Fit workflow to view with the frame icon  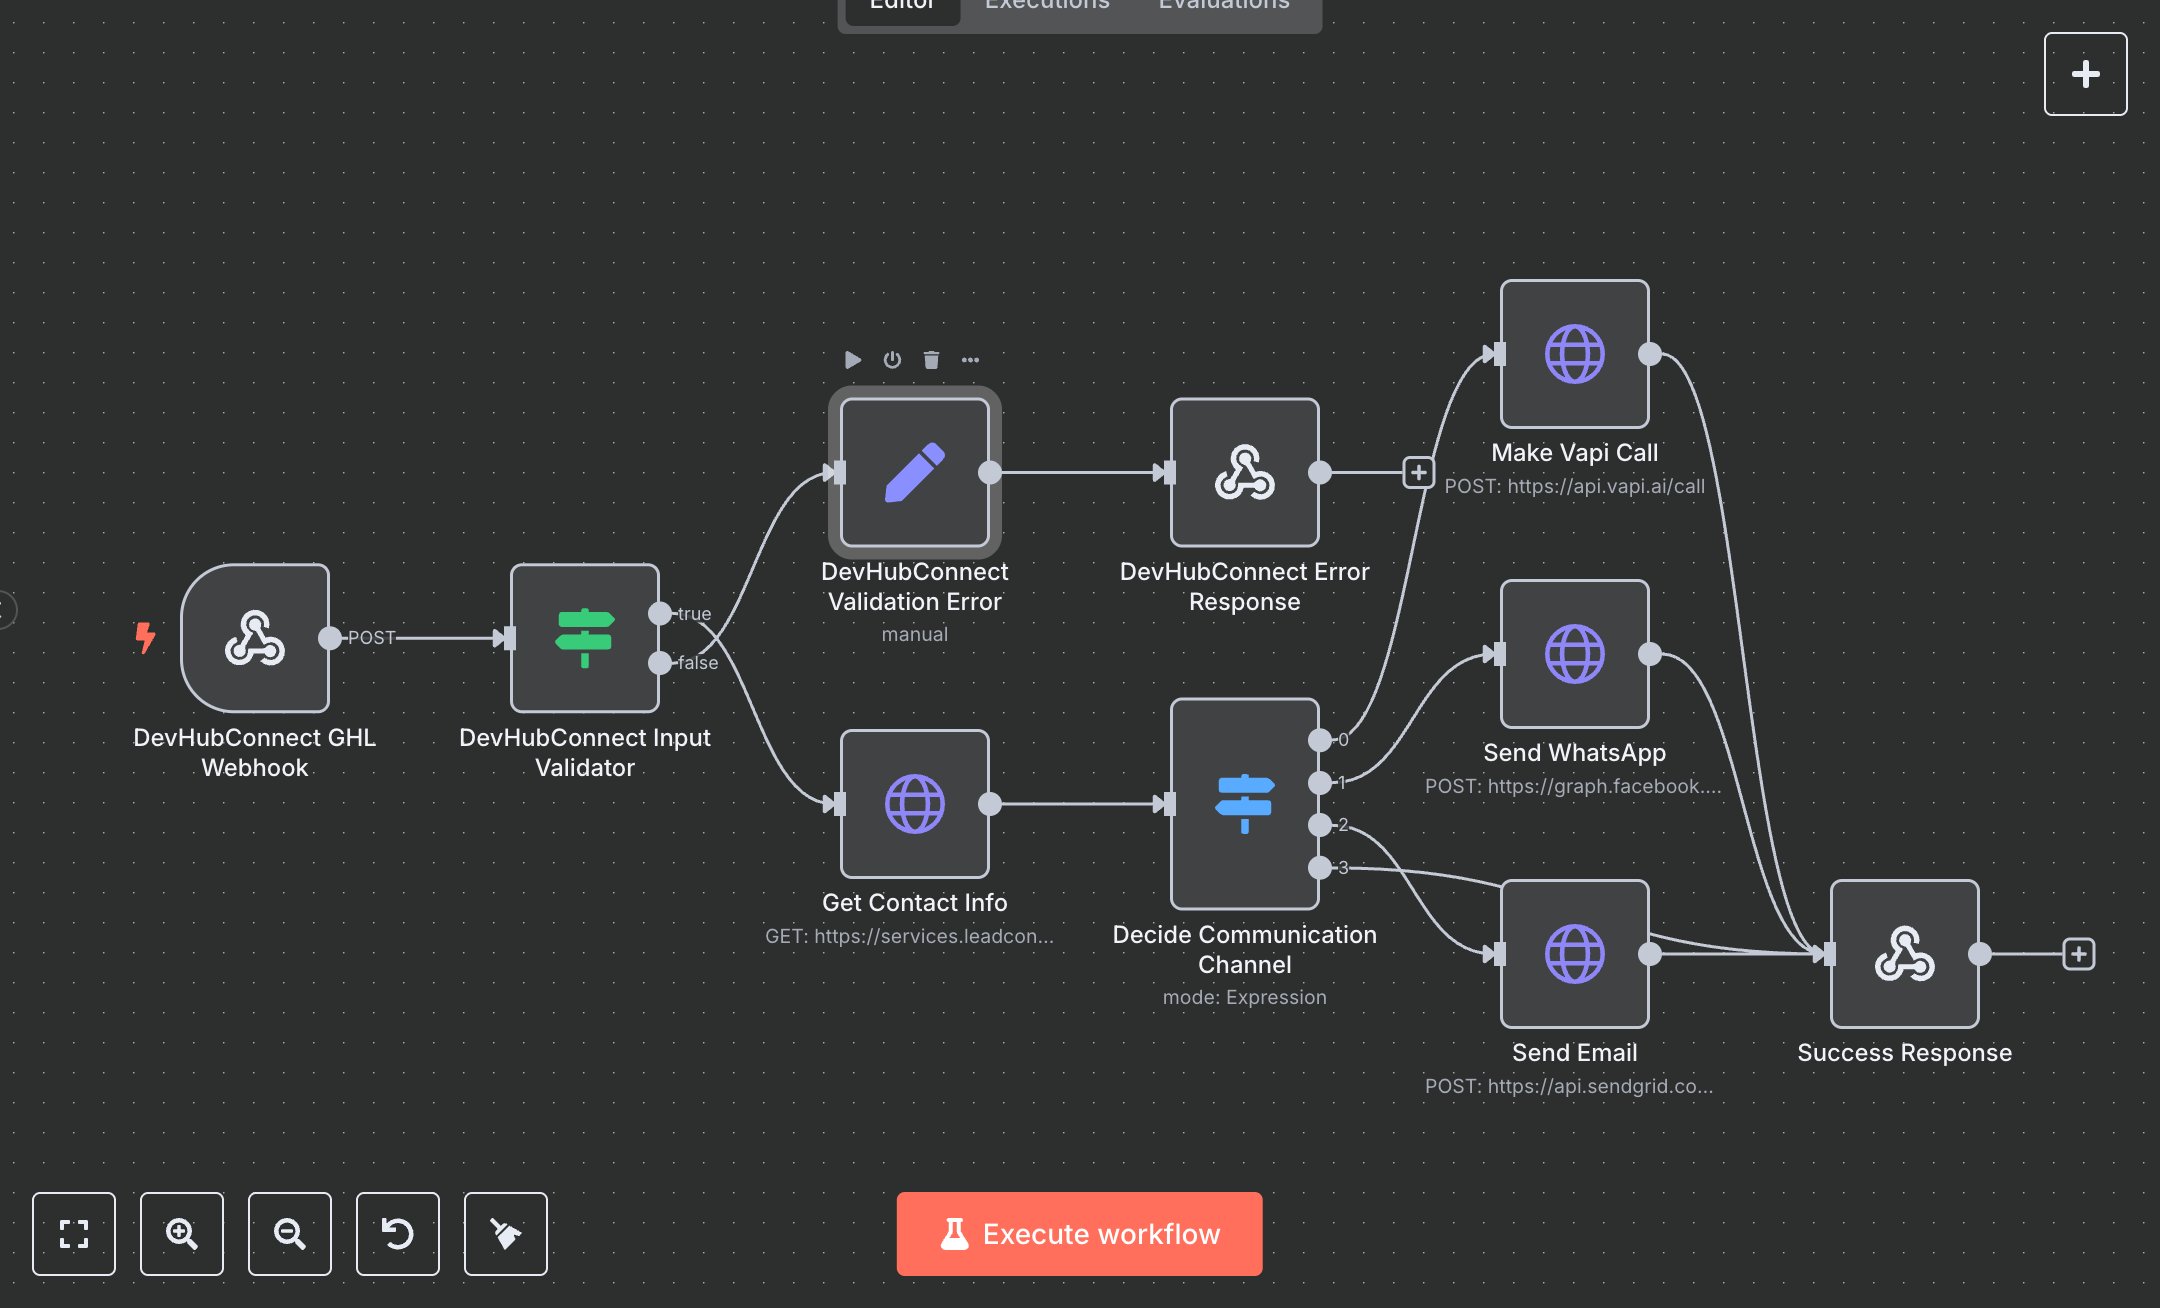[x=74, y=1234]
